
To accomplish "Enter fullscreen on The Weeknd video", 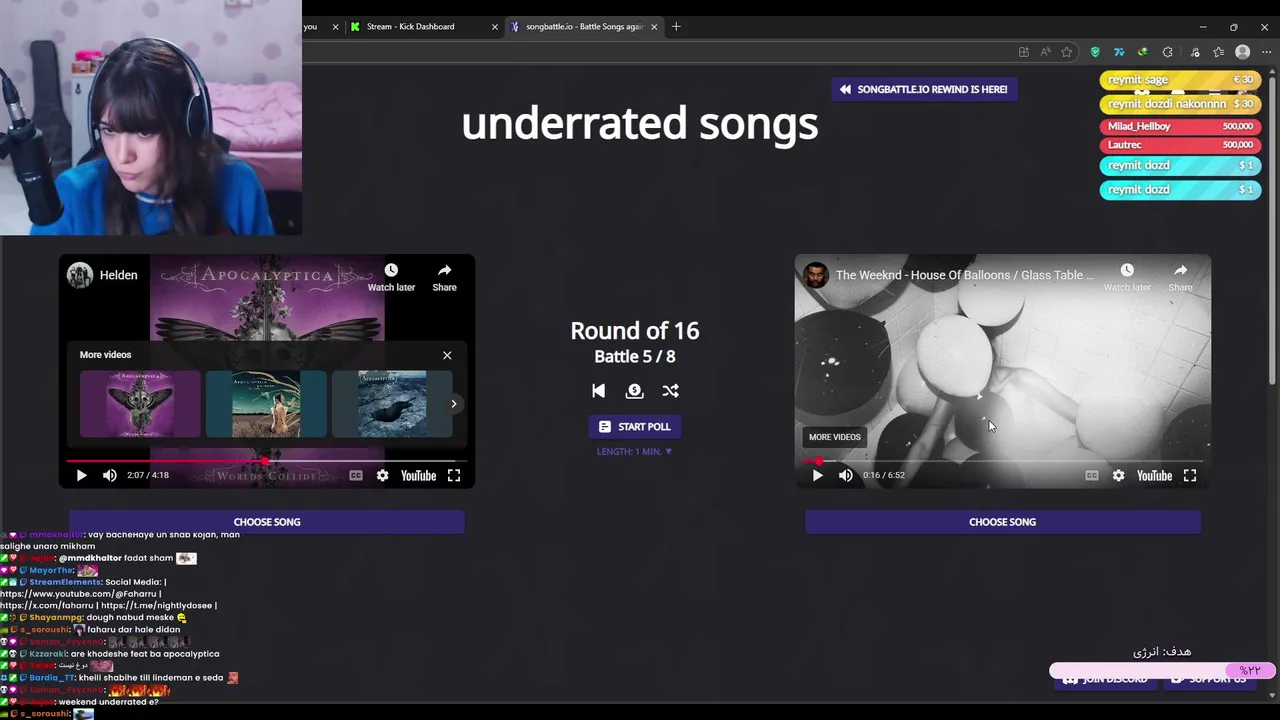I will 1190,476.
